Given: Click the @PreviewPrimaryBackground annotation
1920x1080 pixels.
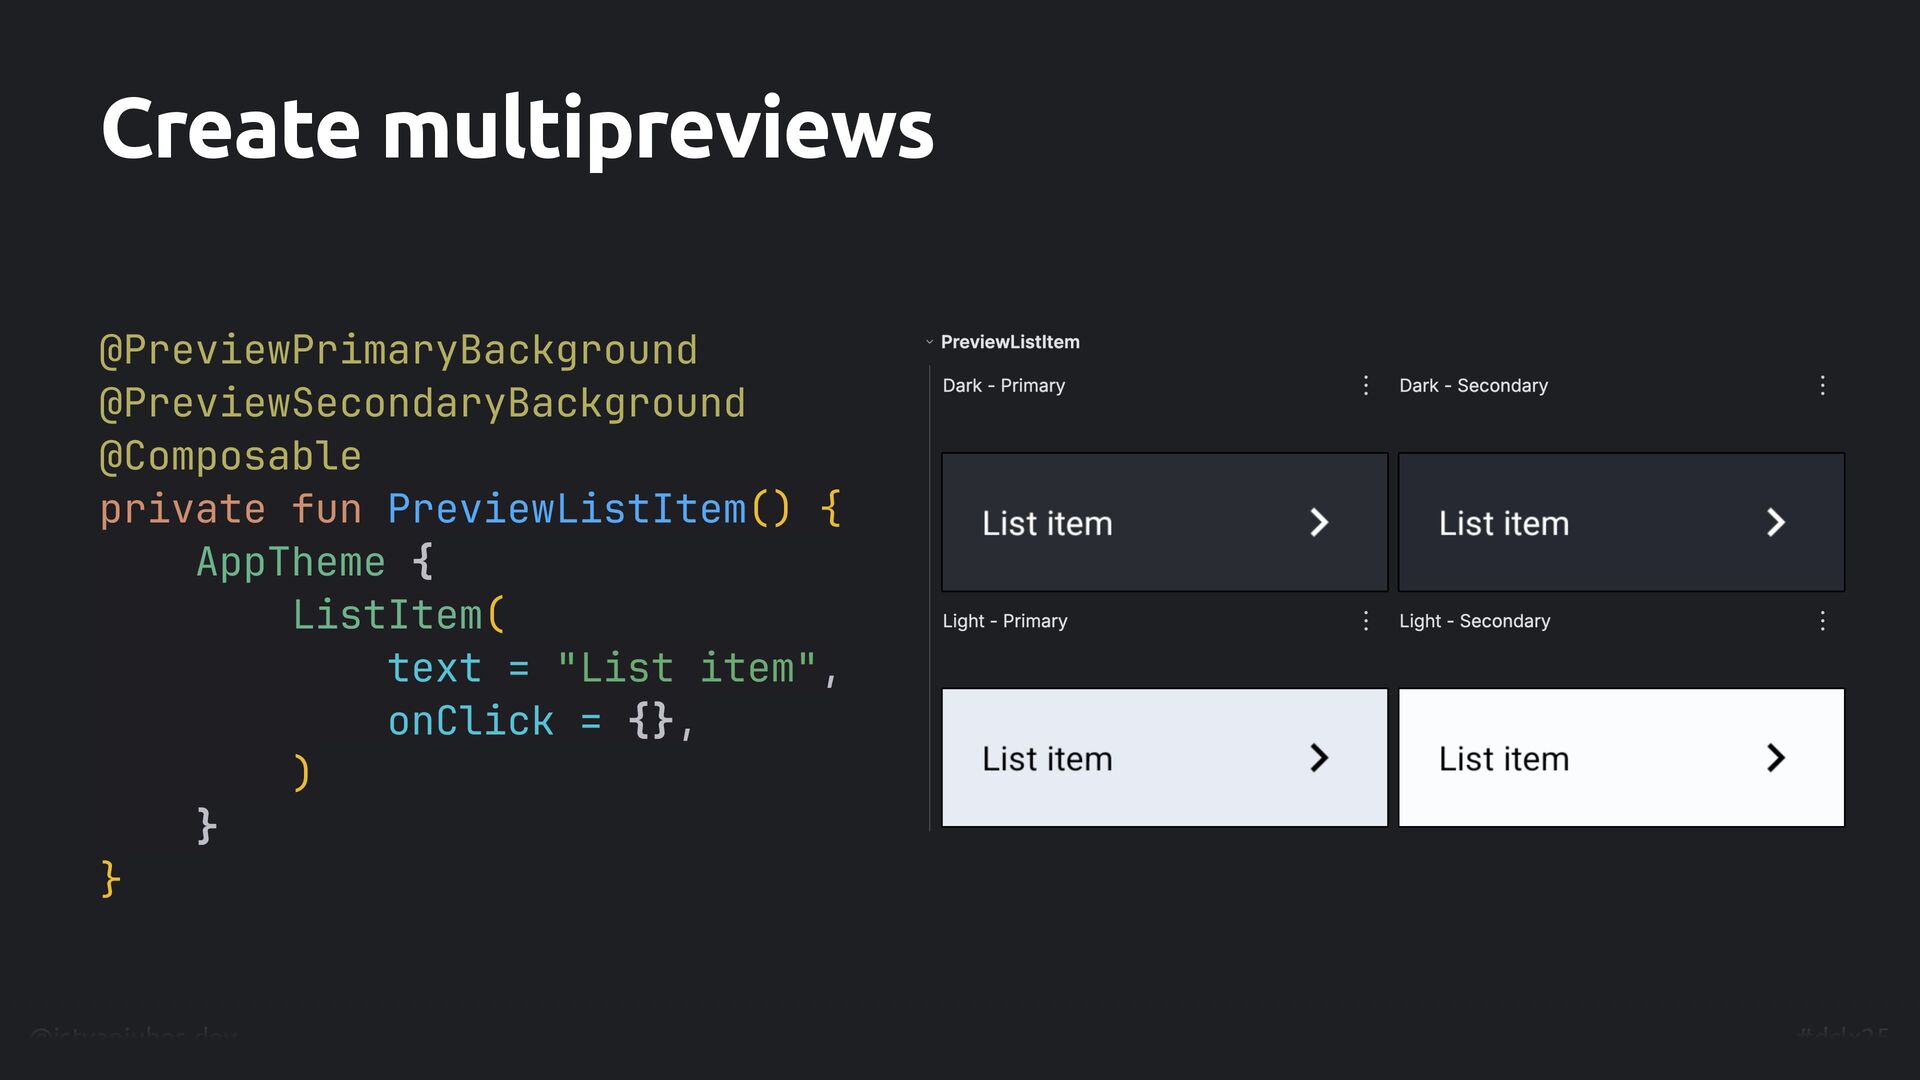Looking at the screenshot, I should click(399, 351).
